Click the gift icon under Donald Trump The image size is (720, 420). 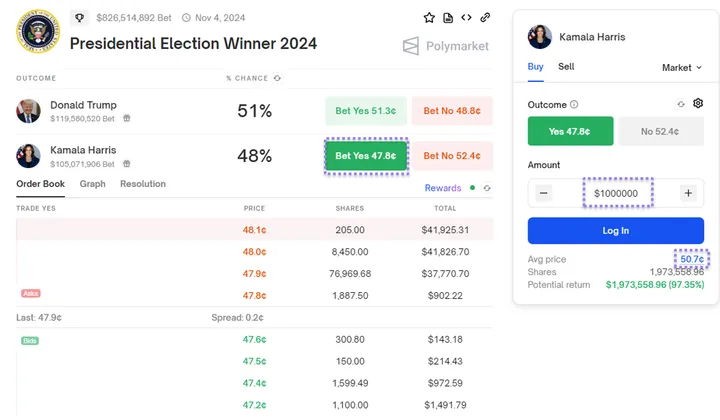[x=126, y=119]
